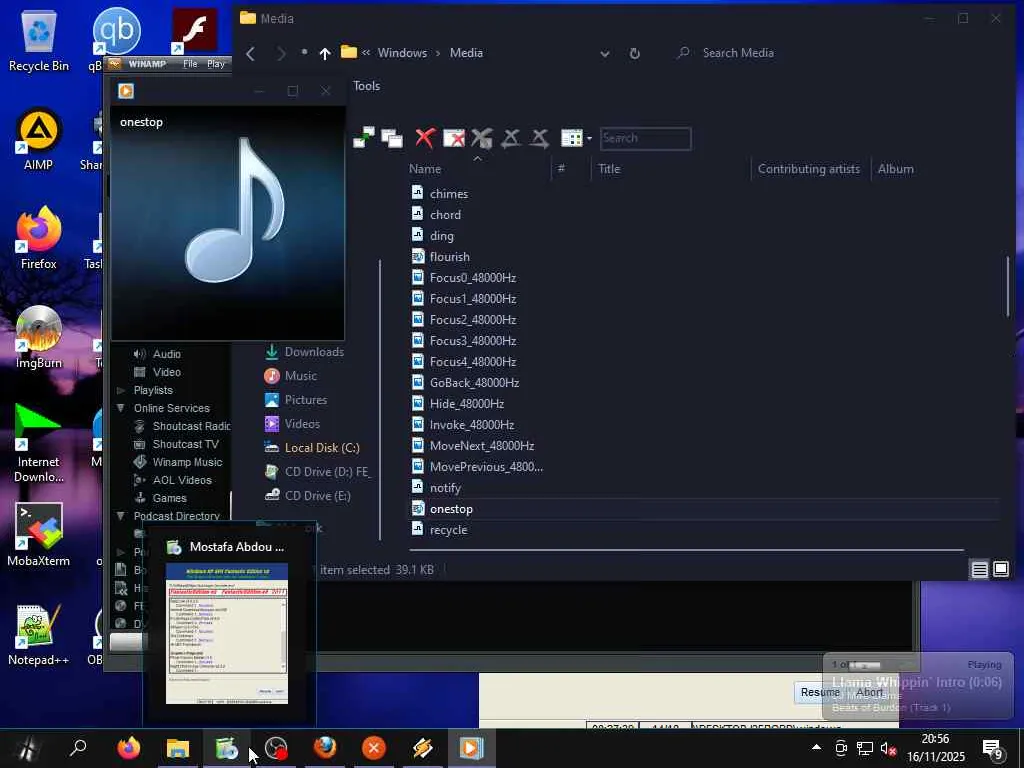Select AOL Videos in Winamp library
This screenshot has height=768, width=1024.
coord(182,480)
